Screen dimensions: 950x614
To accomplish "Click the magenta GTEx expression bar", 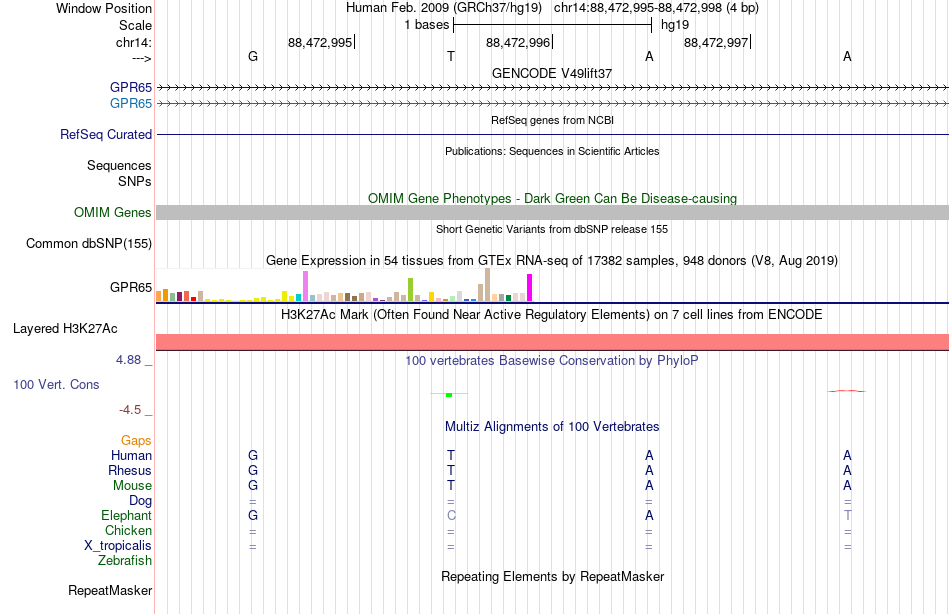I will (x=530, y=287).
